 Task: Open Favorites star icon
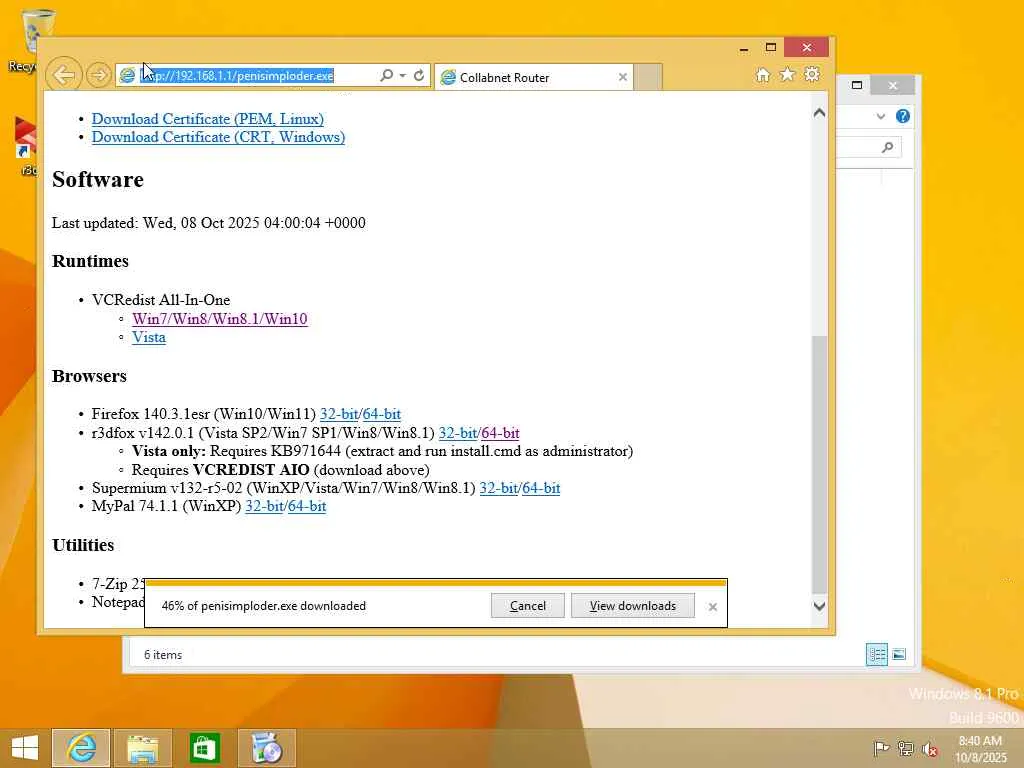tap(788, 74)
